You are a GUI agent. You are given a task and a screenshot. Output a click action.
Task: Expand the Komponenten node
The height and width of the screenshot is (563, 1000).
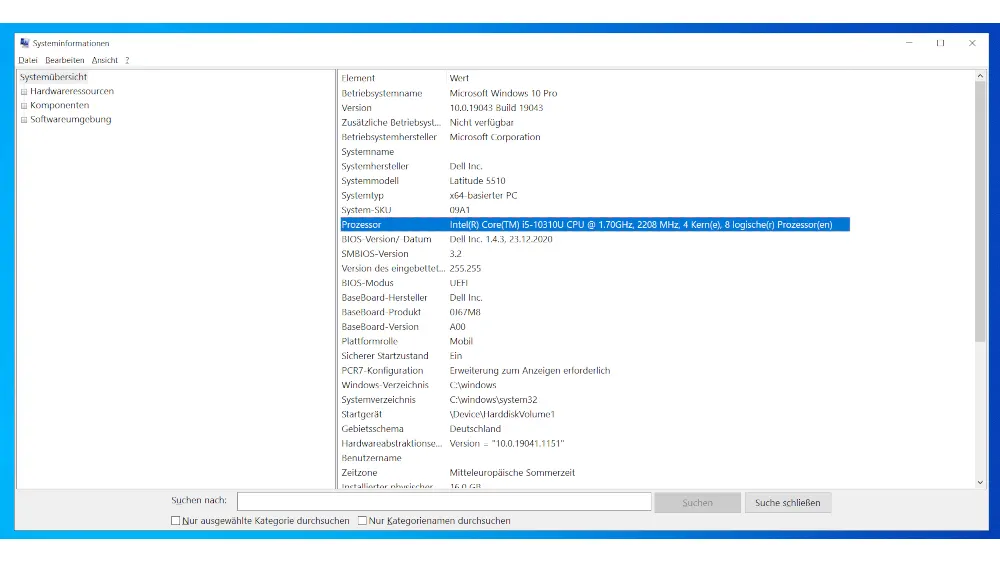tap(24, 106)
